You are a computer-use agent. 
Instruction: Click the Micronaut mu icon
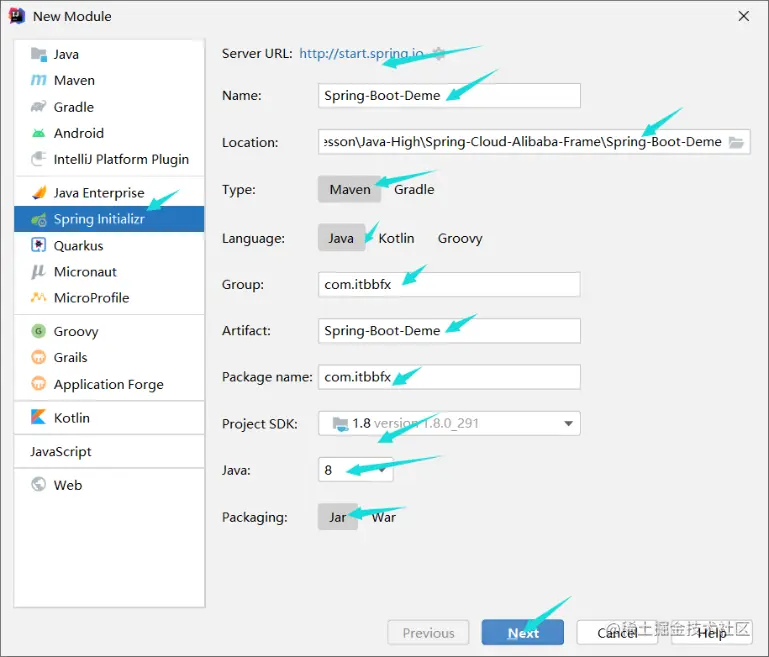pyautogui.click(x=39, y=272)
